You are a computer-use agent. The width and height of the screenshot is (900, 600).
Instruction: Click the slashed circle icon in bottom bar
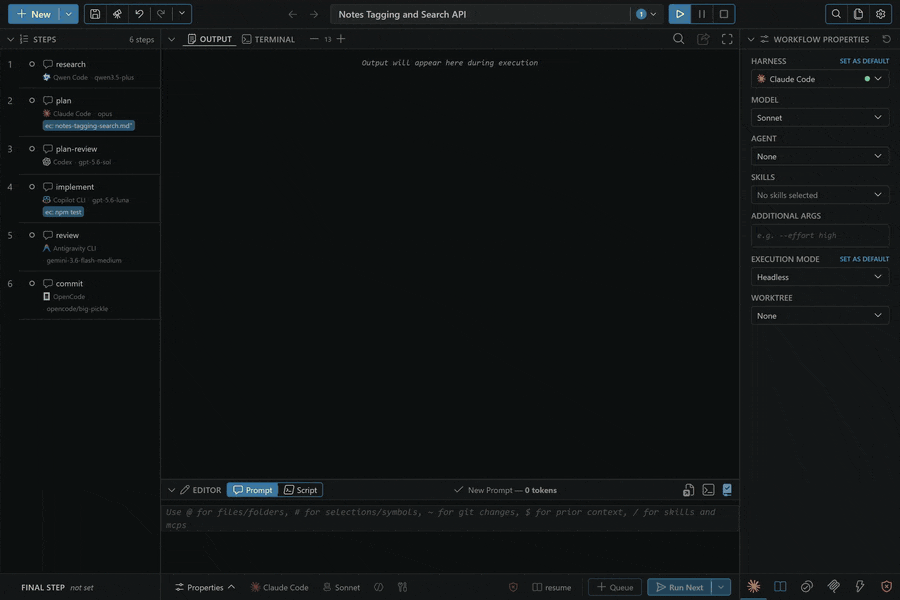point(379,587)
